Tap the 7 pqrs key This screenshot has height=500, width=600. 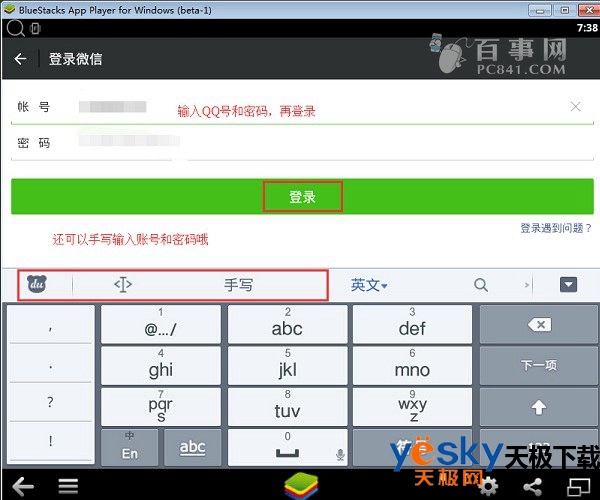161,407
